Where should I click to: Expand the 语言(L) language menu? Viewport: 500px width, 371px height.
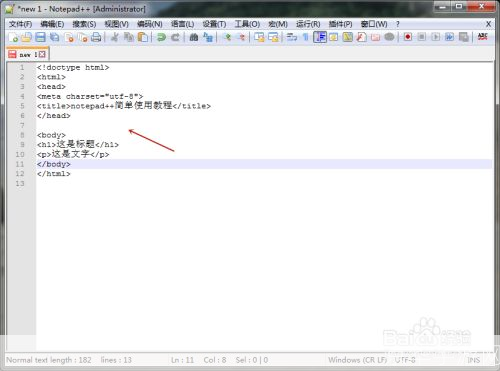182,24
